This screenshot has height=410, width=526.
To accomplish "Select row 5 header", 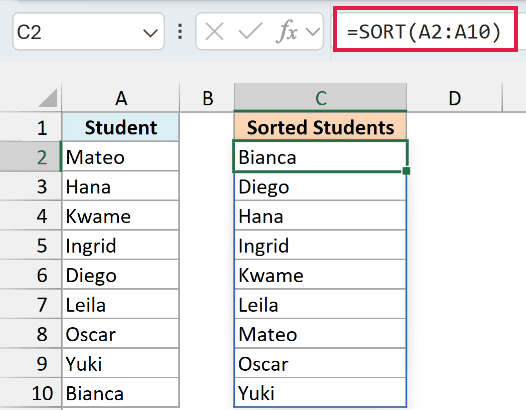I will [31, 245].
